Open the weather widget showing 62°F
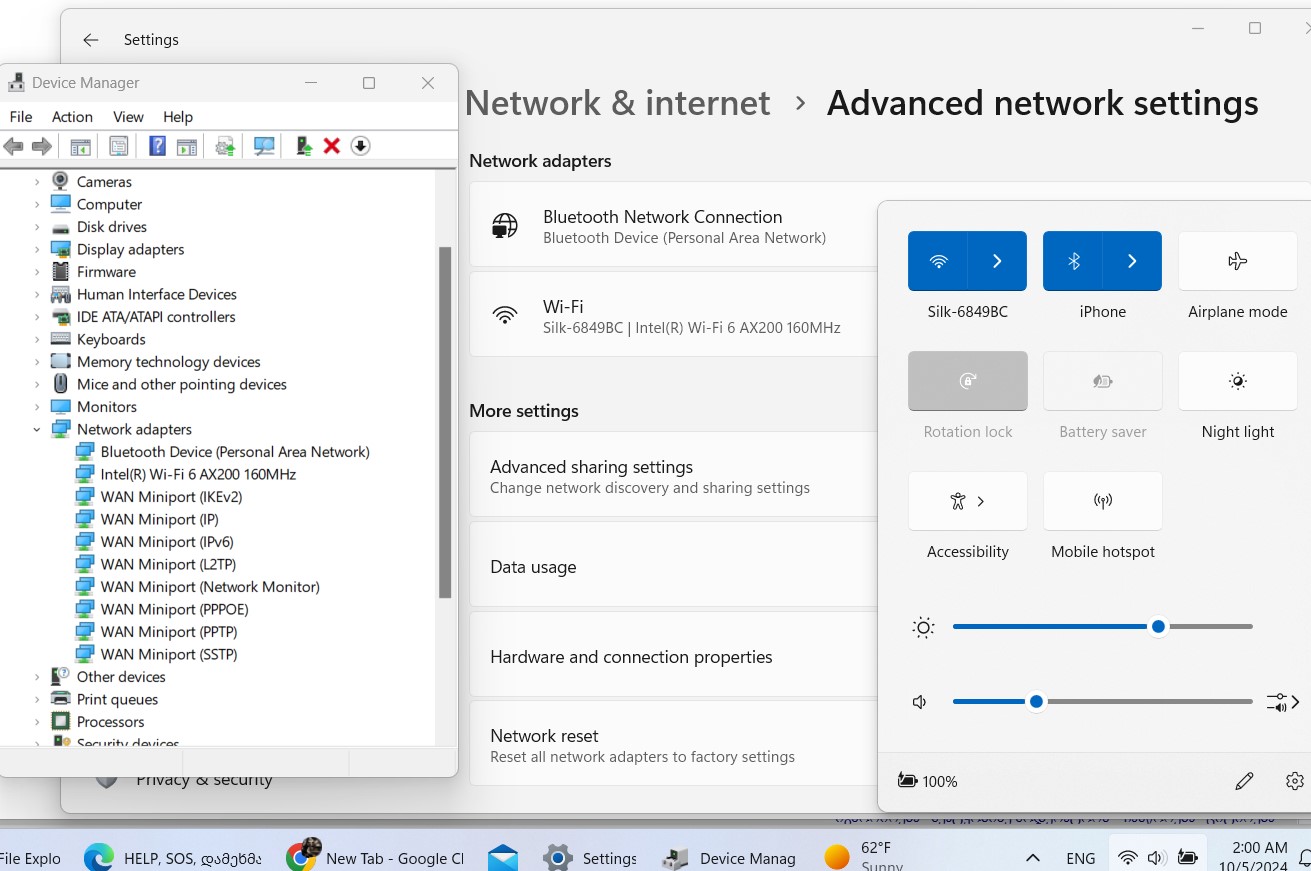The height and width of the screenshot is (871, 1311). point(864,857)
